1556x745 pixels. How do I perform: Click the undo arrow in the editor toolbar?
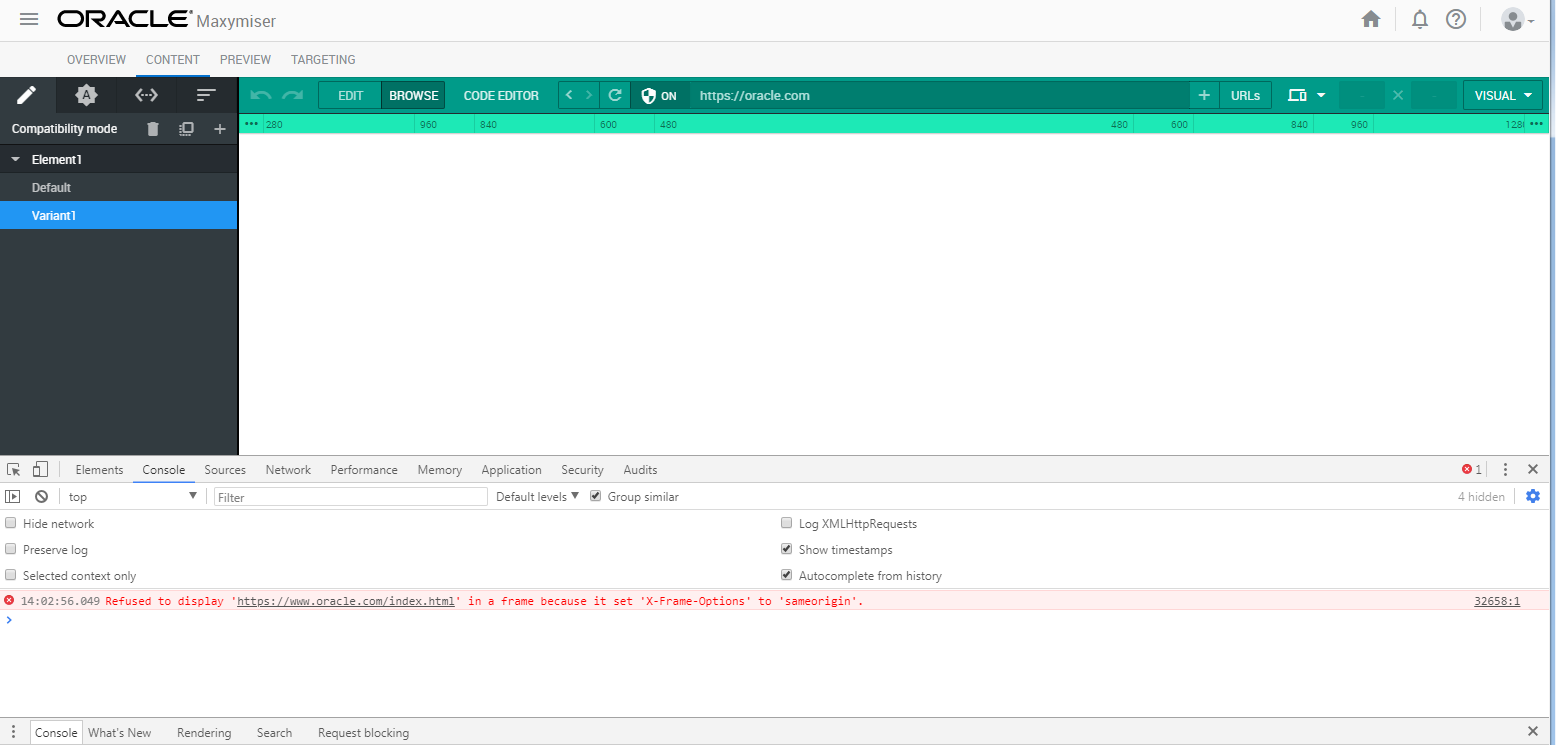tap(261, 96)
